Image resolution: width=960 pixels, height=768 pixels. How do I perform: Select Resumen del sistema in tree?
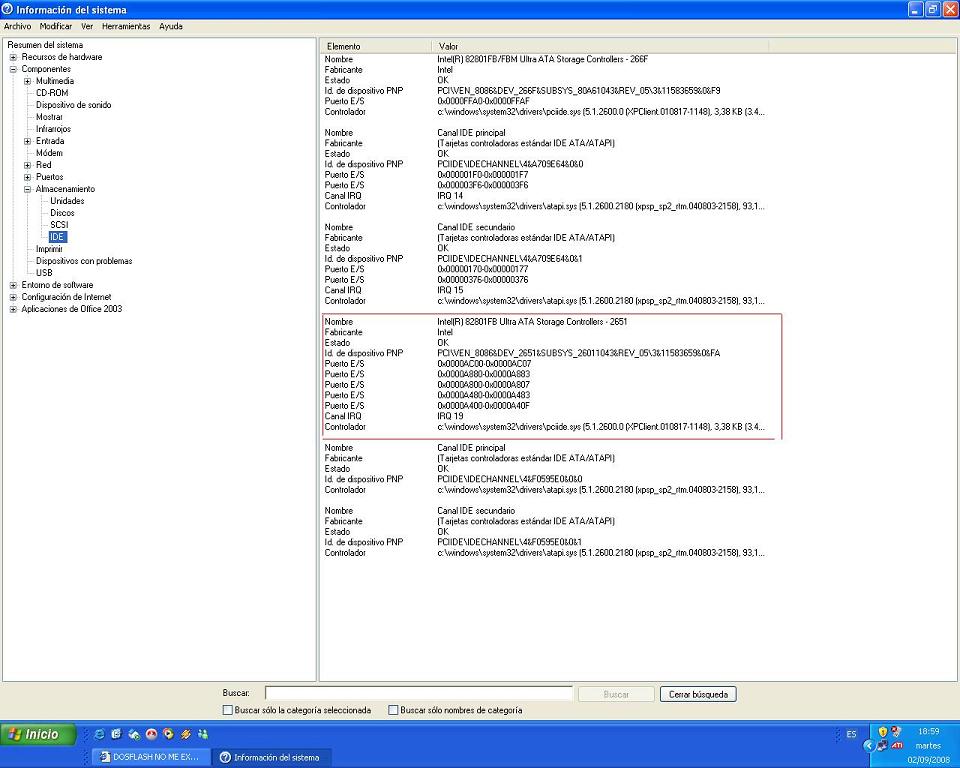point(45,45)
